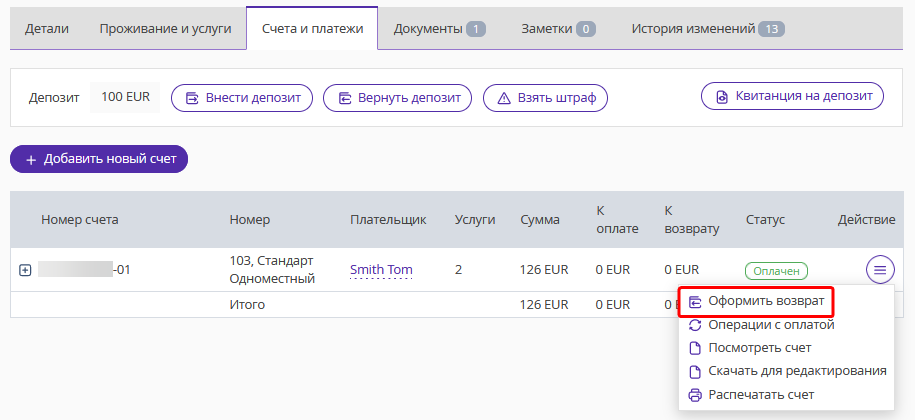The width and height of the screenshot is (915, 420).
Task: Click the Услуги column header
Action: pyautogui.click(x=475, y=220)
